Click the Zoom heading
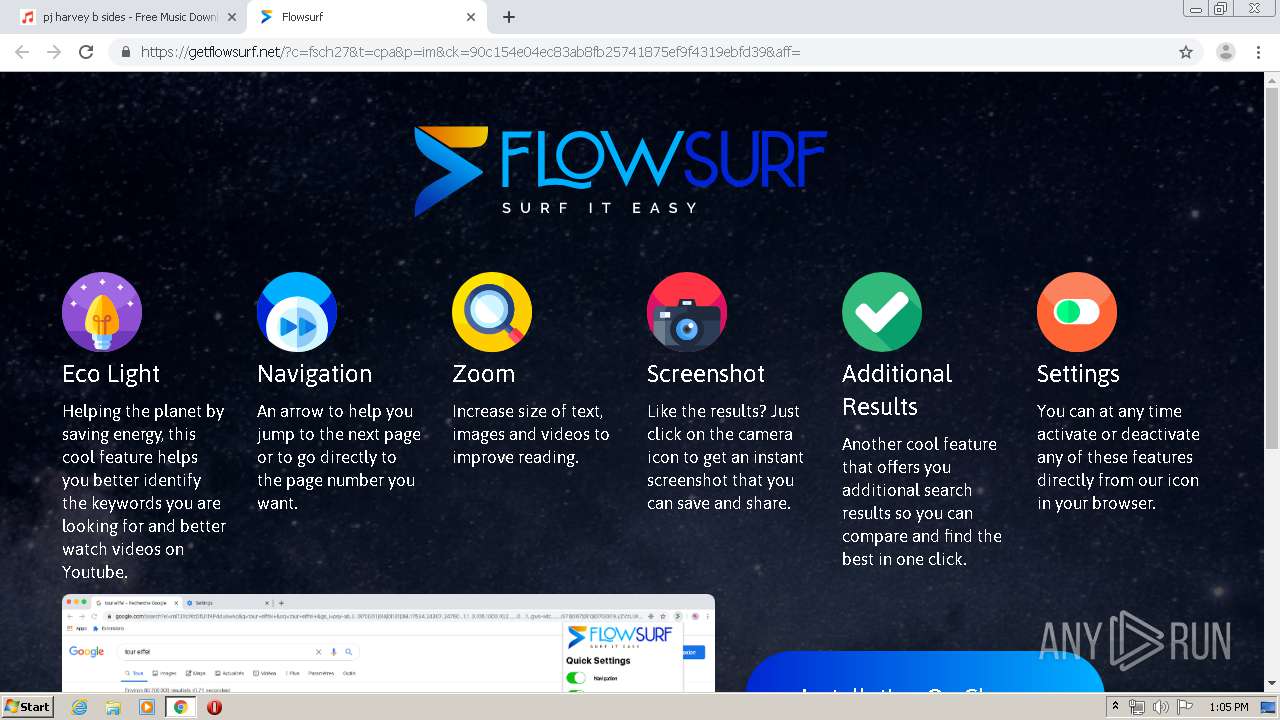 pyautogui.click(x=483, y=374)
